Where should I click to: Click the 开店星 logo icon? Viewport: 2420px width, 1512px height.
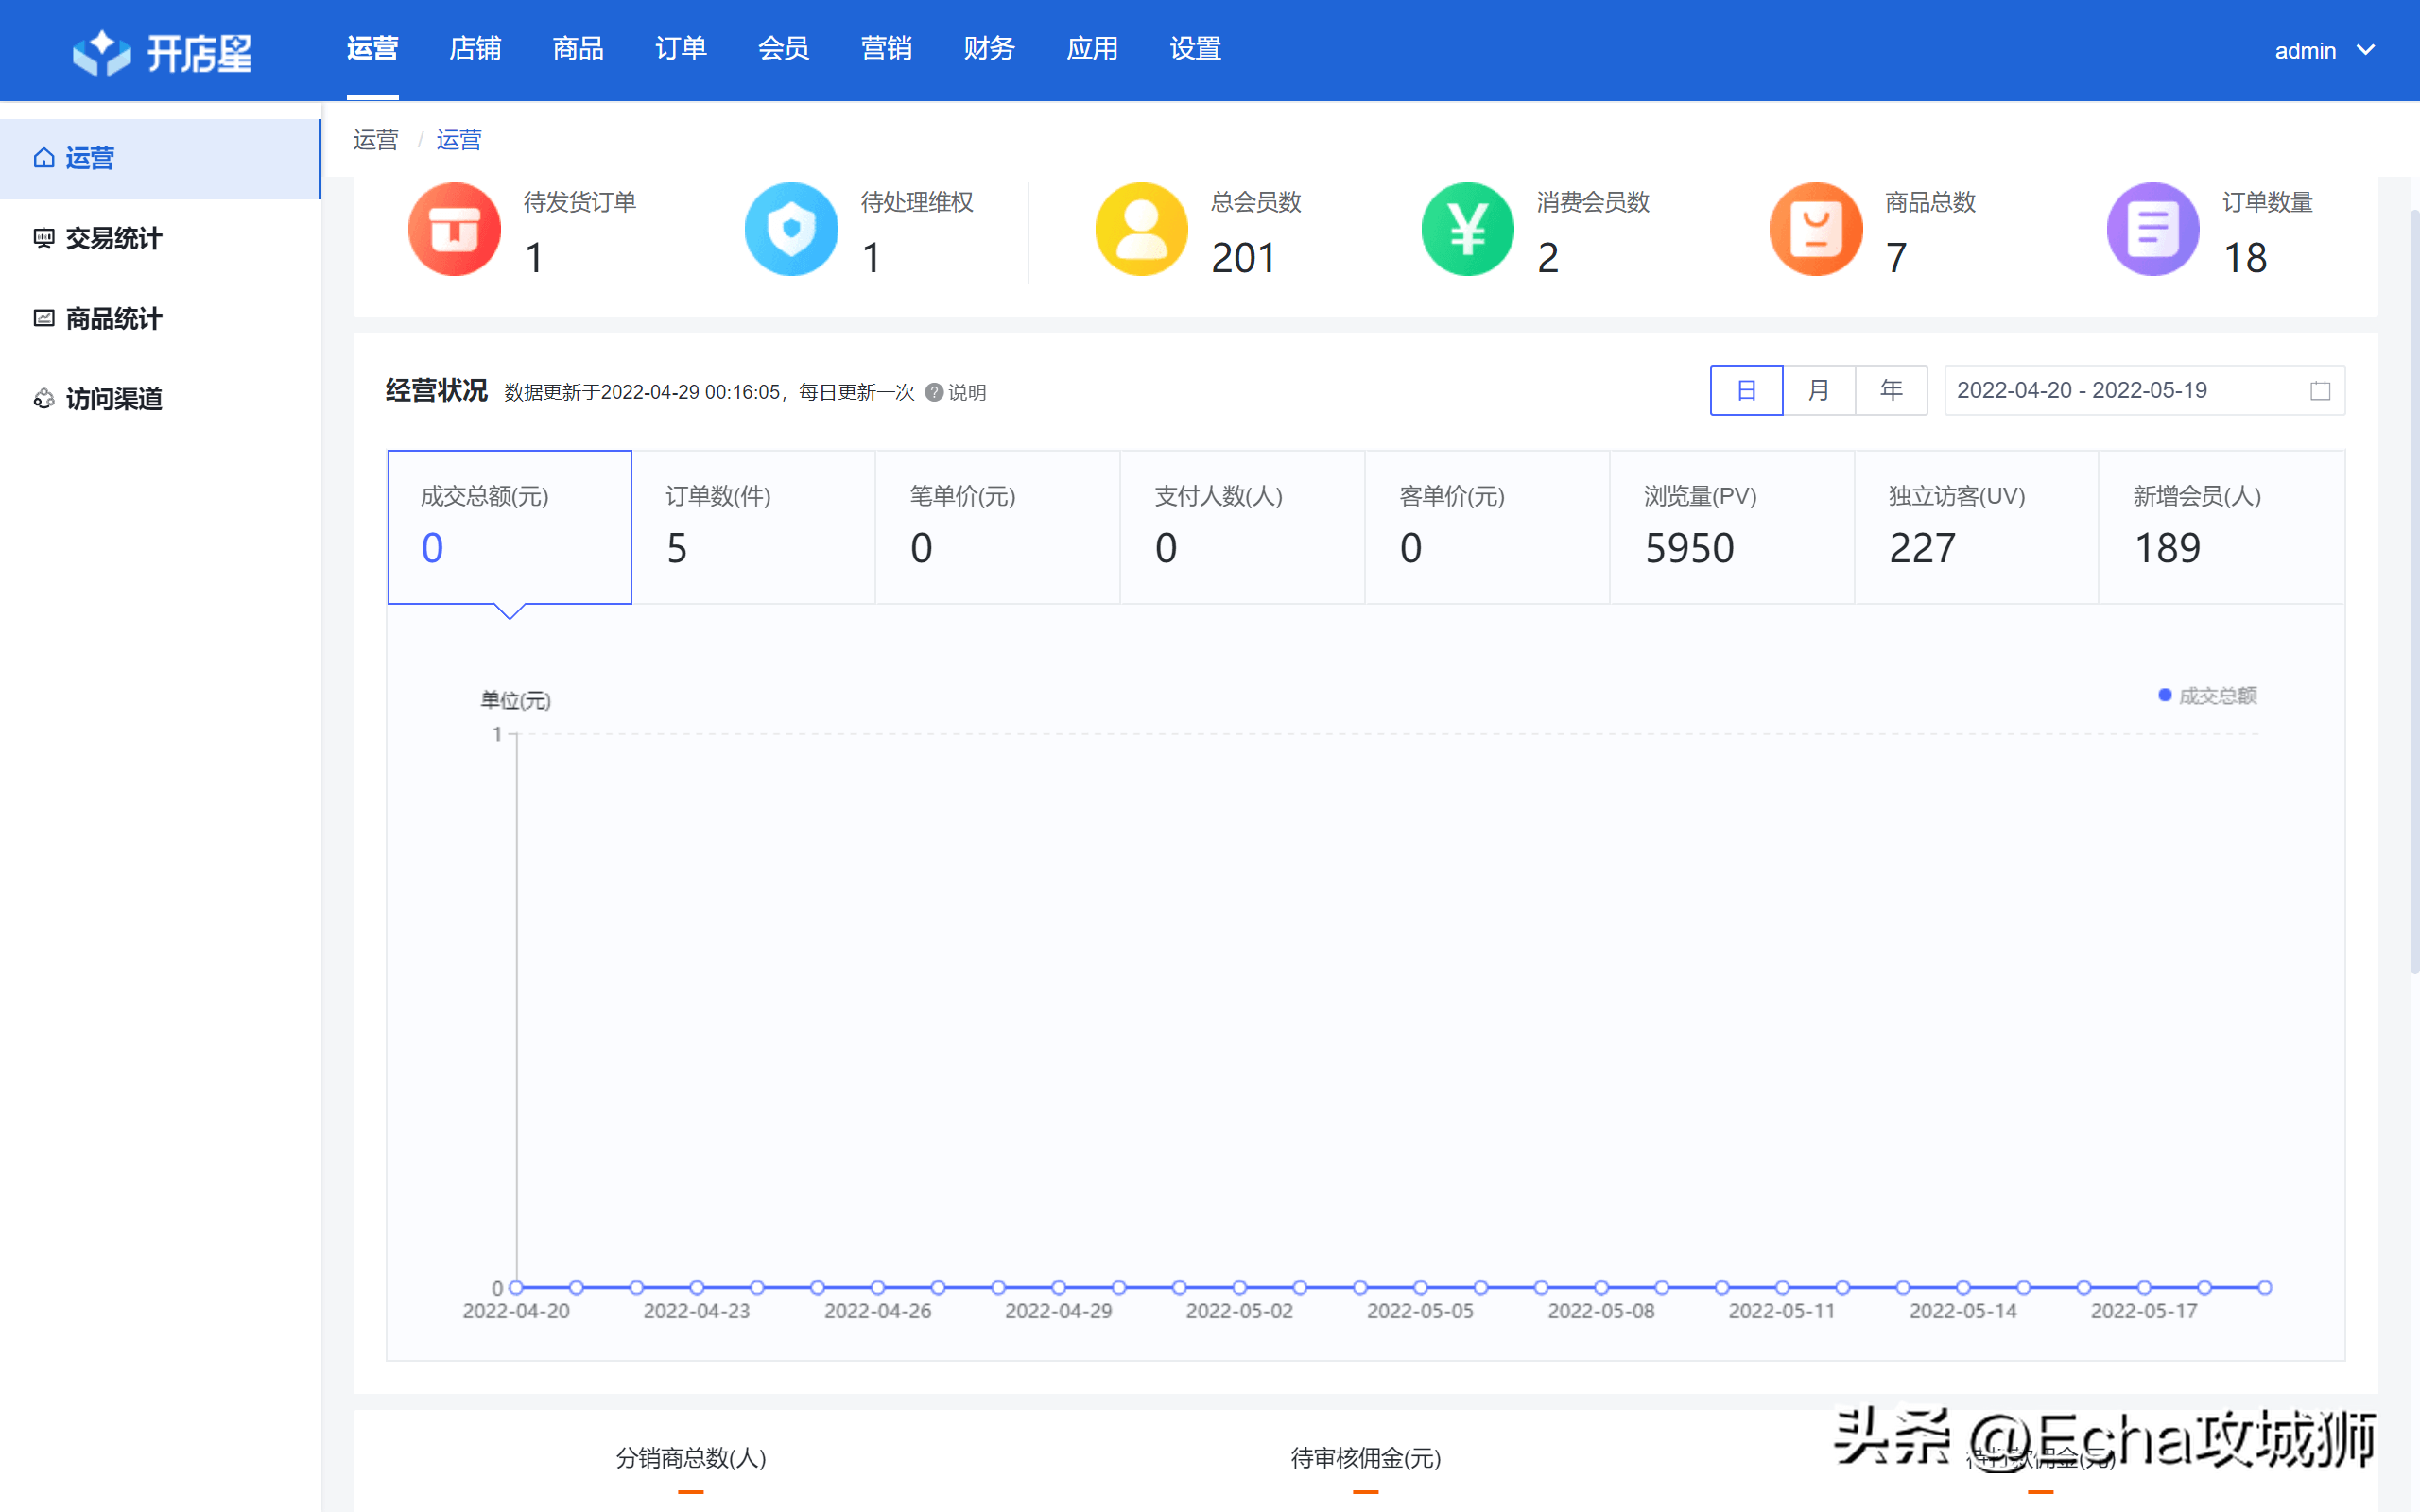101,52
